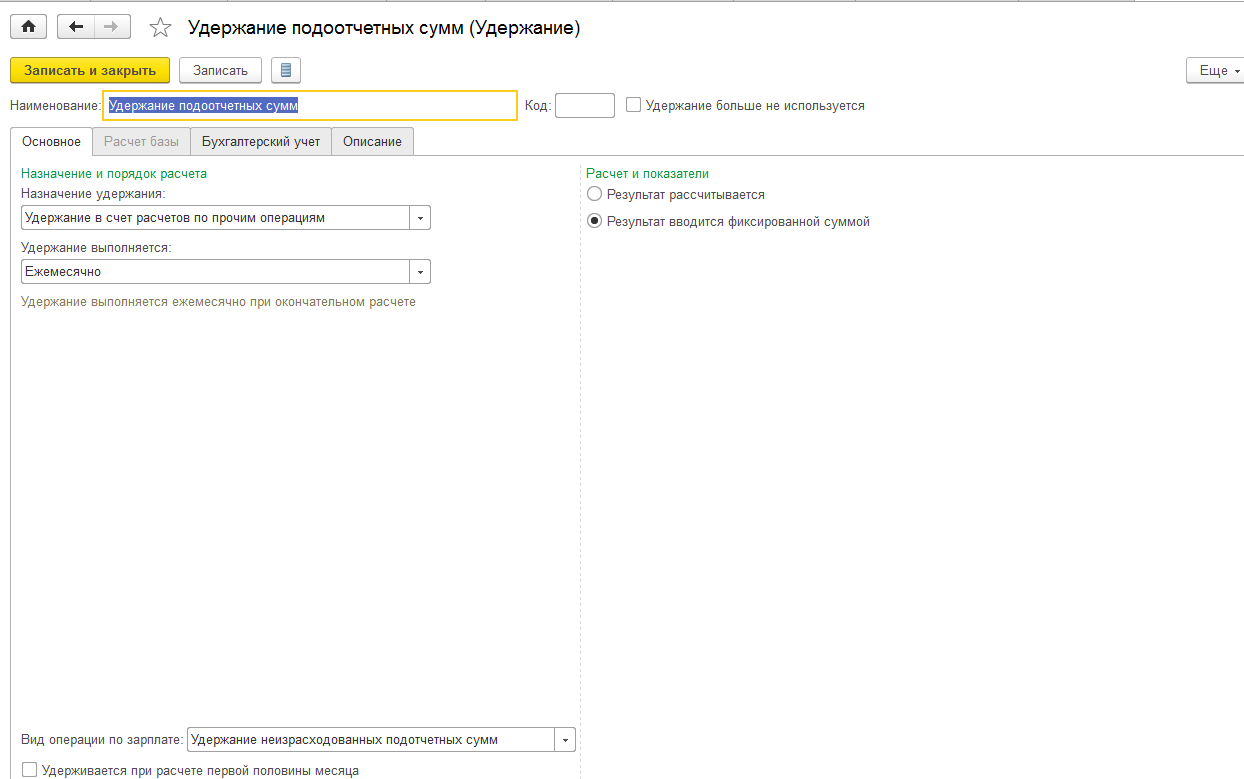Screen dimensions: 1244x779
Task: Select Результат рассчитывается radio option
Action: point(595,194)
